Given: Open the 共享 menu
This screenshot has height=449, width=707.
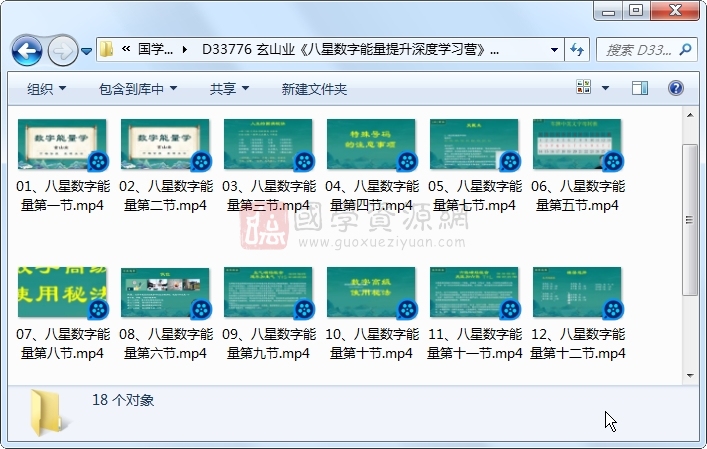Looking at the screenshot, I should [229, 89].
